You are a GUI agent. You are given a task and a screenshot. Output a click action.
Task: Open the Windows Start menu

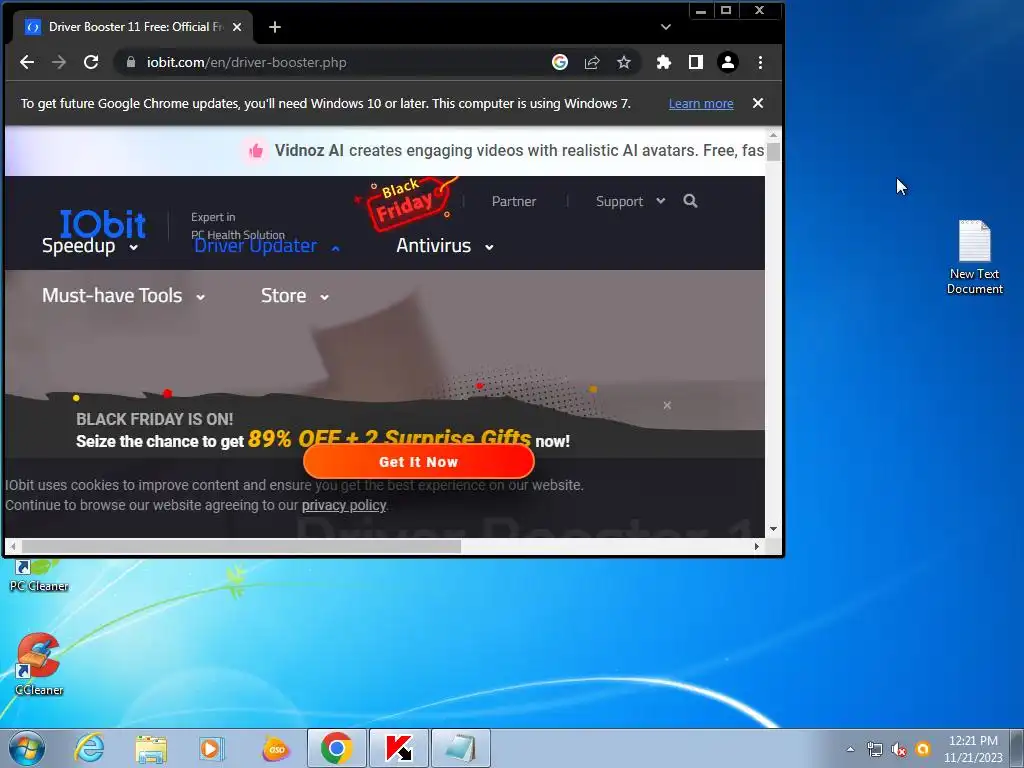point(27,748)
